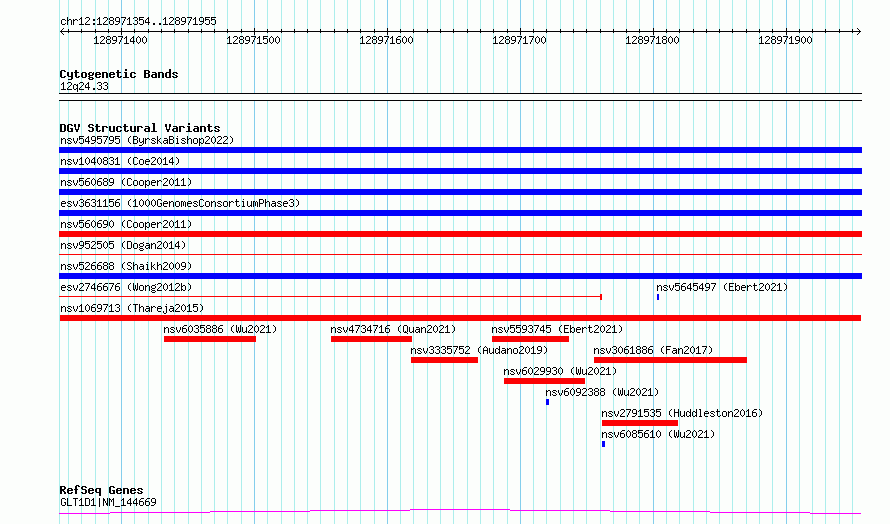Click ruler position 128971600
Screen dimensions: 890x524
[x=387, y=40]
